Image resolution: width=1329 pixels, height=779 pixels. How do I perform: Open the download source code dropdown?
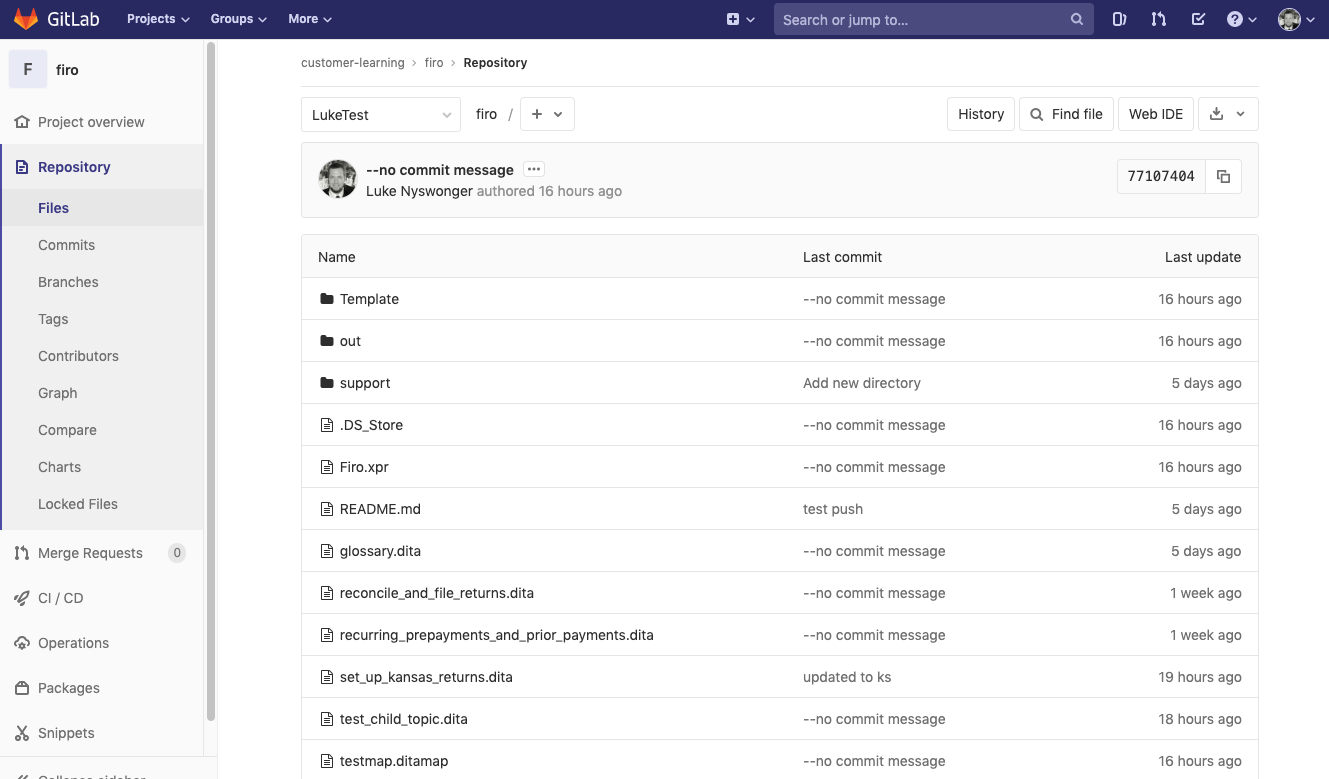[x=1228, y=114]
